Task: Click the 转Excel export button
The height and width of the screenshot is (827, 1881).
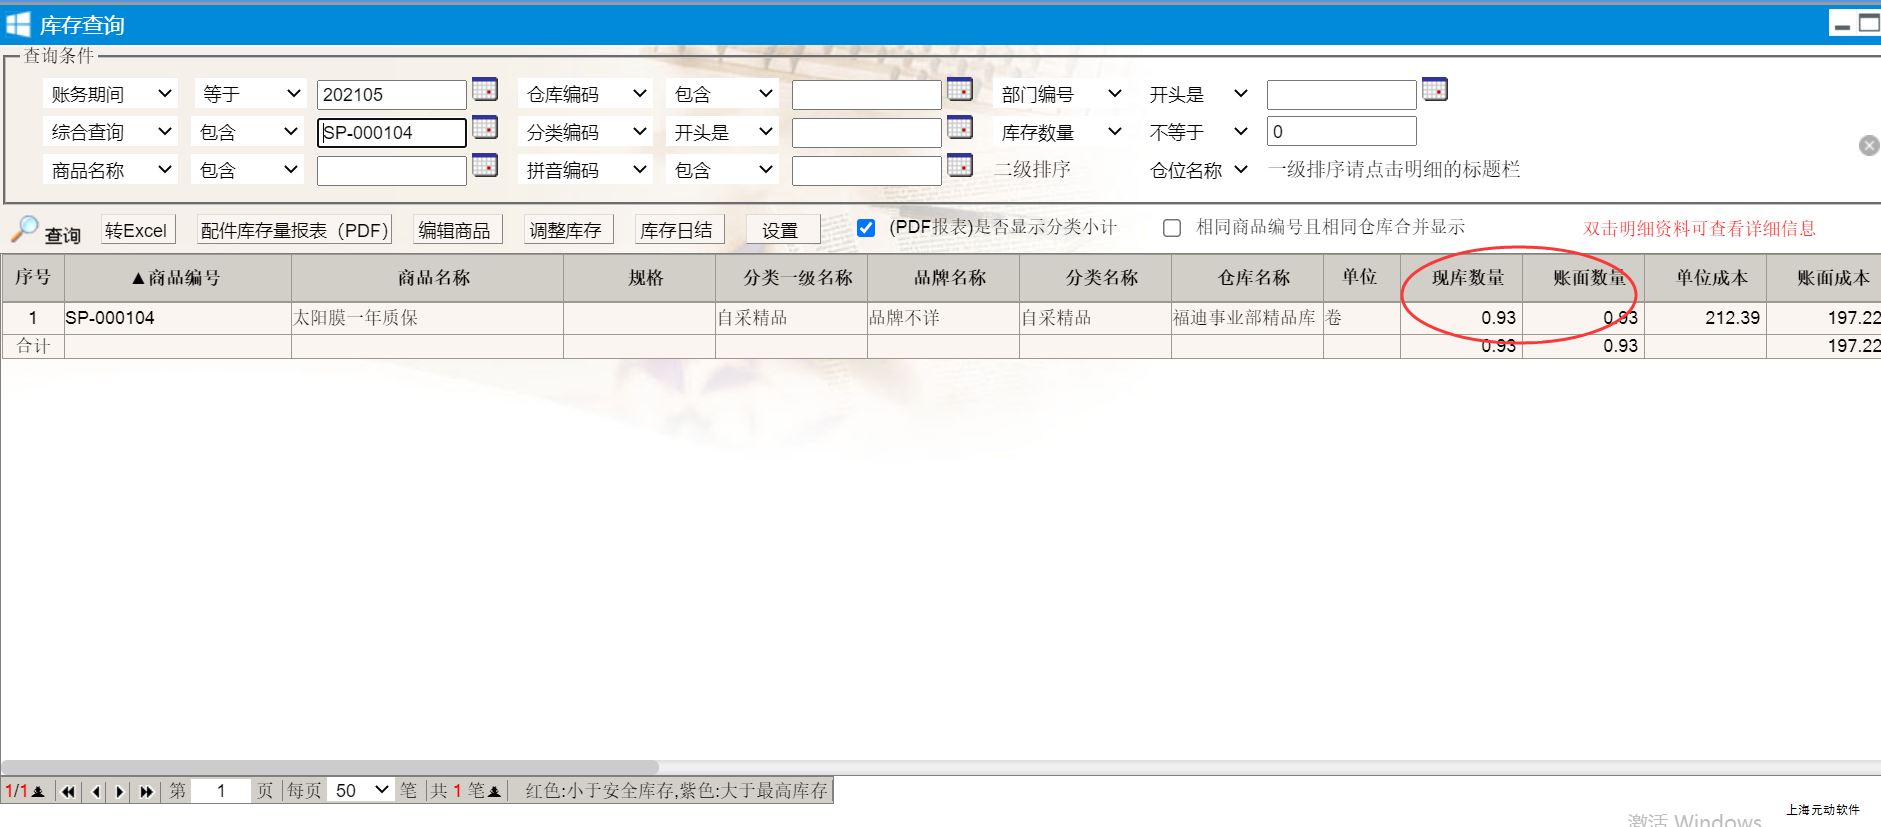Action: [x=137, y=230]
